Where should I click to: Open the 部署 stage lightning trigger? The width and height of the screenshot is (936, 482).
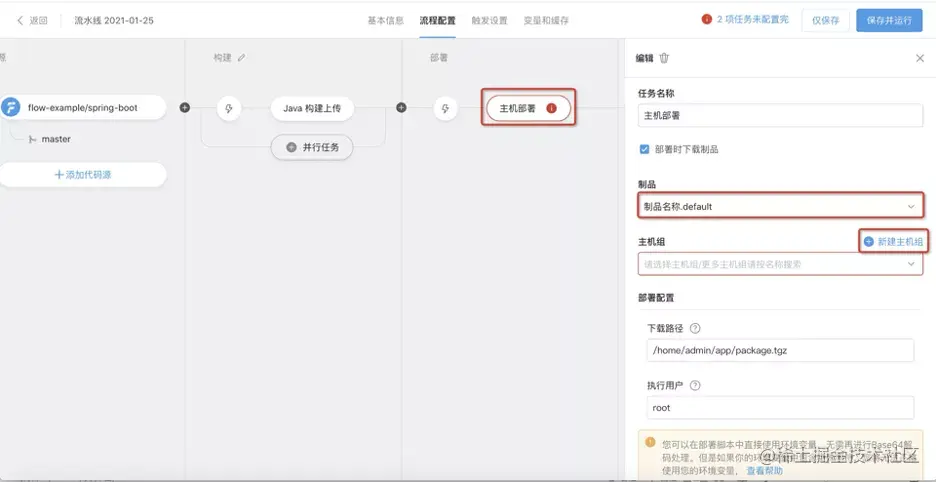(x=445, y=109)
